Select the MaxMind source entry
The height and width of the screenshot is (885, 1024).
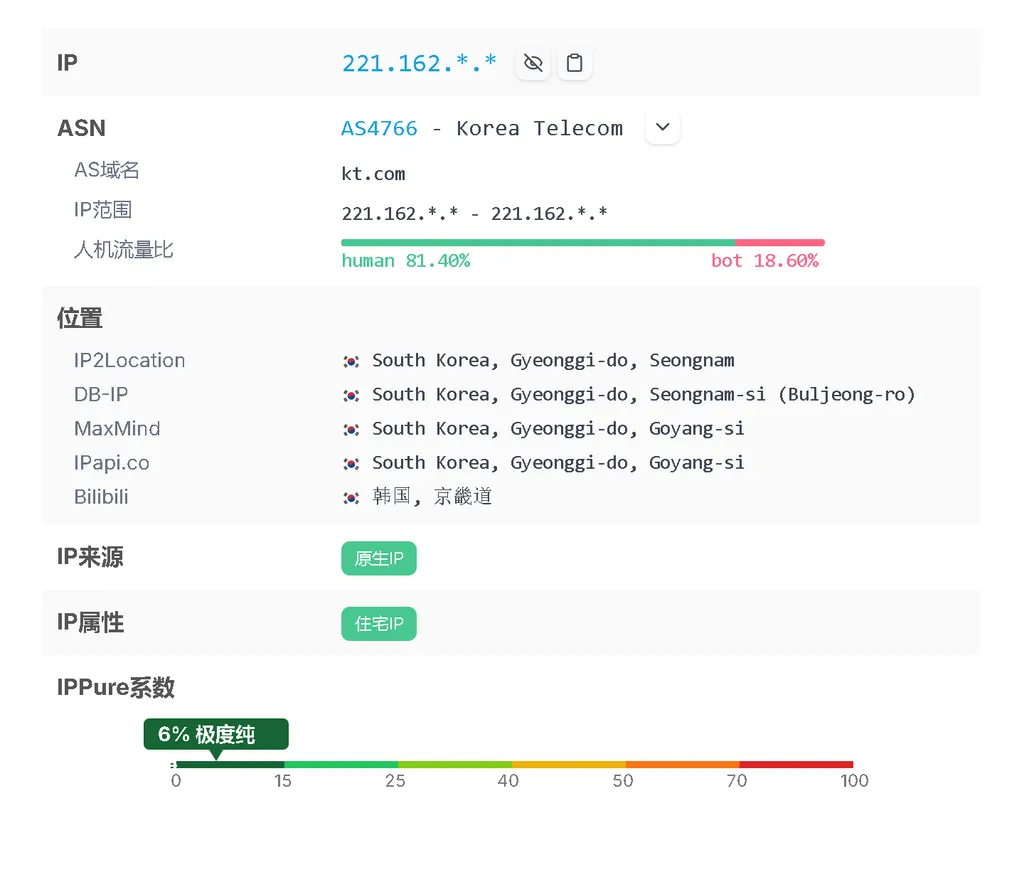117,428
